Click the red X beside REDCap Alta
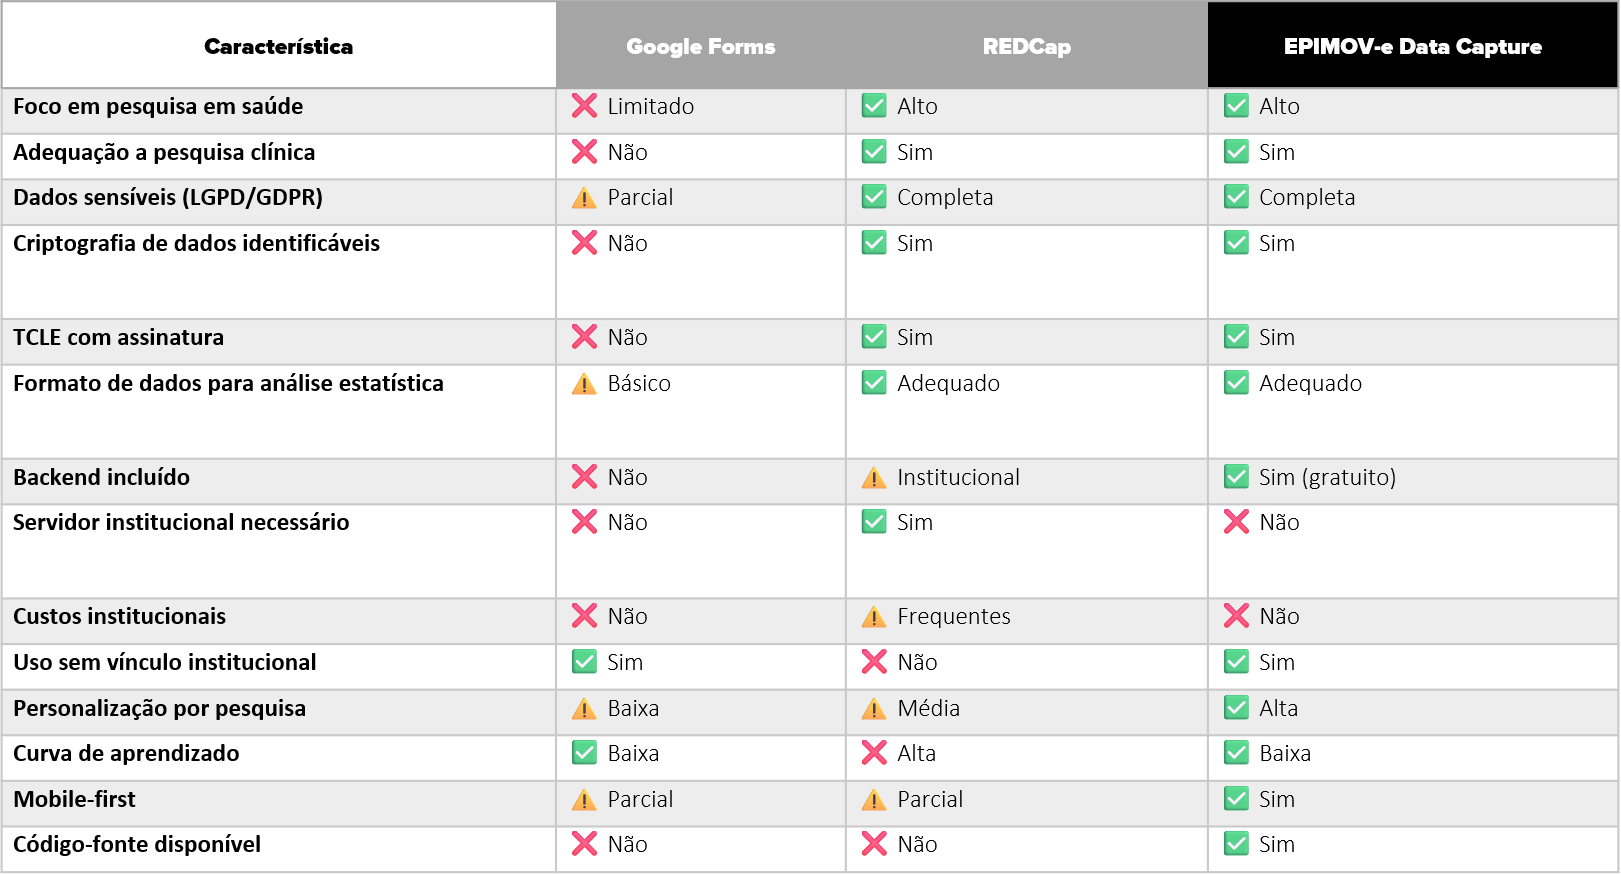The width and height of the screenshot is (1621, 875). coord(874,753)
